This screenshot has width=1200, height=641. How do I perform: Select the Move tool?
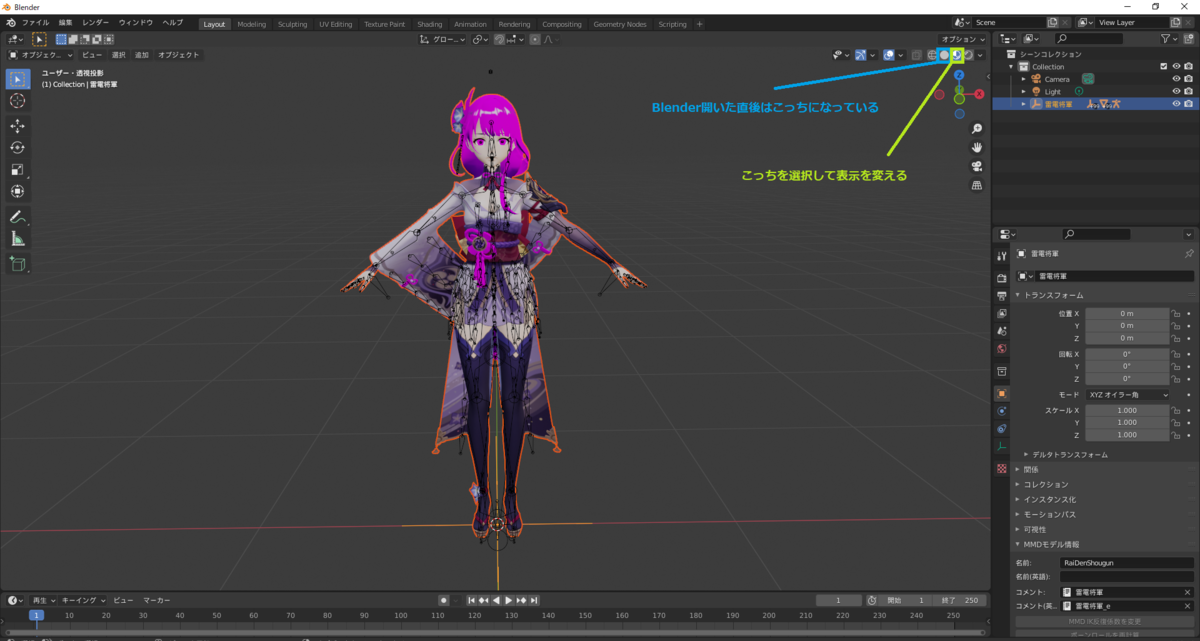[x=18, y=126]
